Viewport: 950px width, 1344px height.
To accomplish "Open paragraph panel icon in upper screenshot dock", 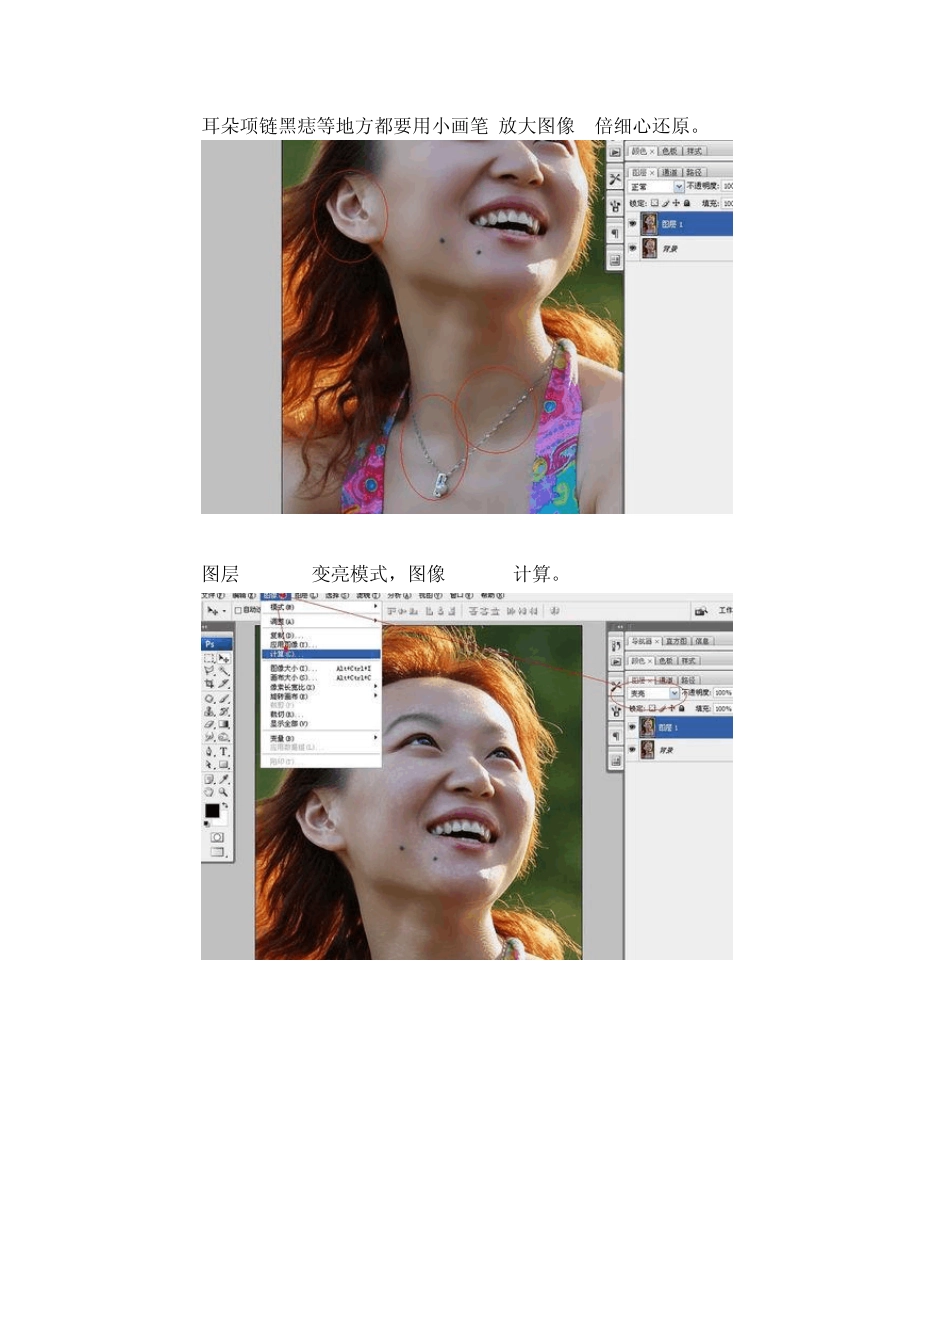I will pyautogui.click(x=615, y=233).
